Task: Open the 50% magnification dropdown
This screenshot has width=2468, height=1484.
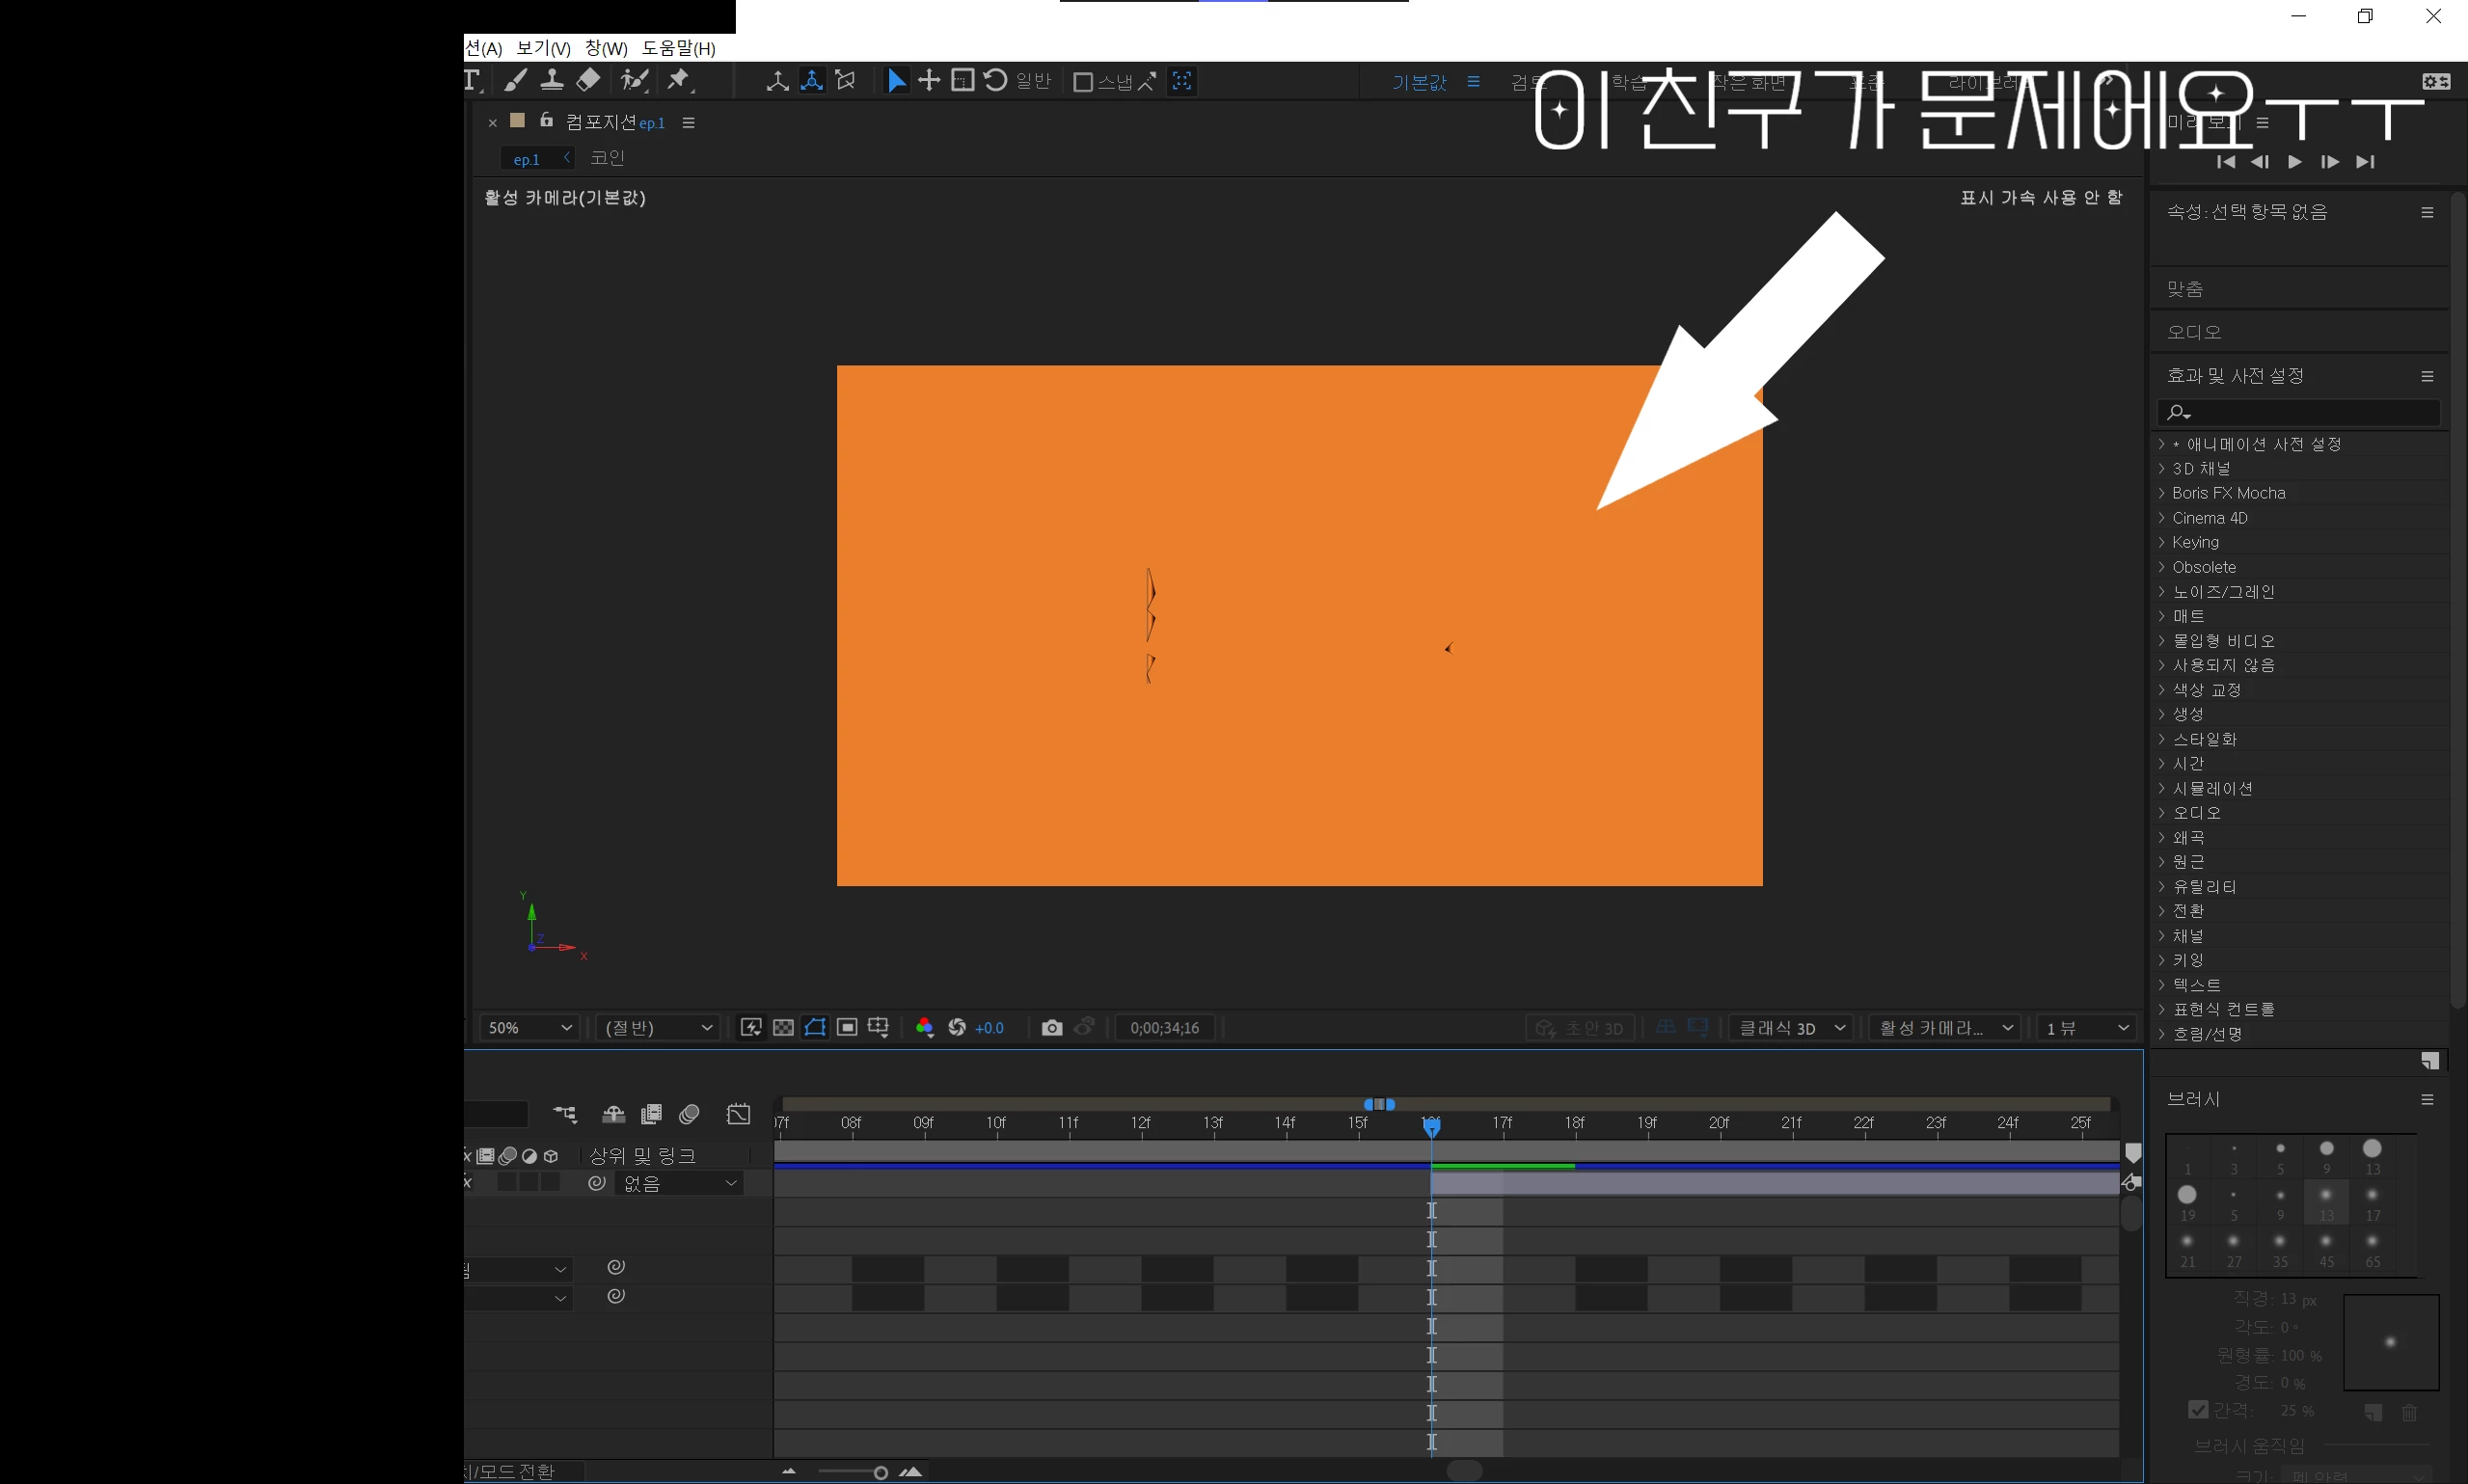Action: [529, 1027]
